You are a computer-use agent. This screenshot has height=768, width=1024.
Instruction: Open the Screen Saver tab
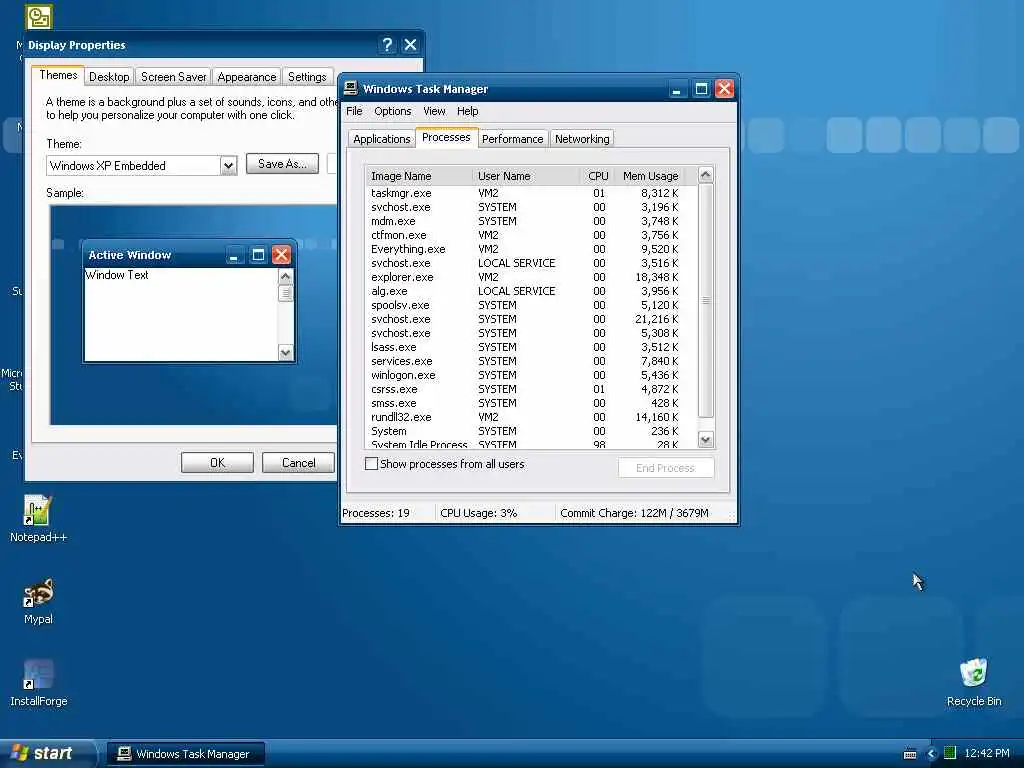[173, 77]
